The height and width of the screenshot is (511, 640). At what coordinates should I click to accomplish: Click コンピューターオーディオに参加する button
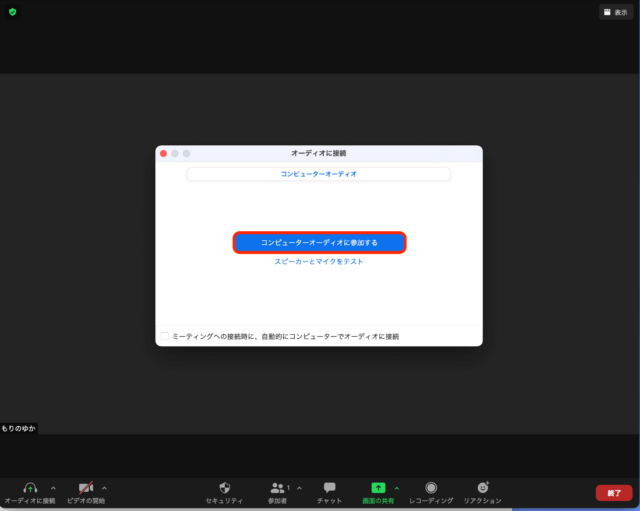[x=319, y=243]
